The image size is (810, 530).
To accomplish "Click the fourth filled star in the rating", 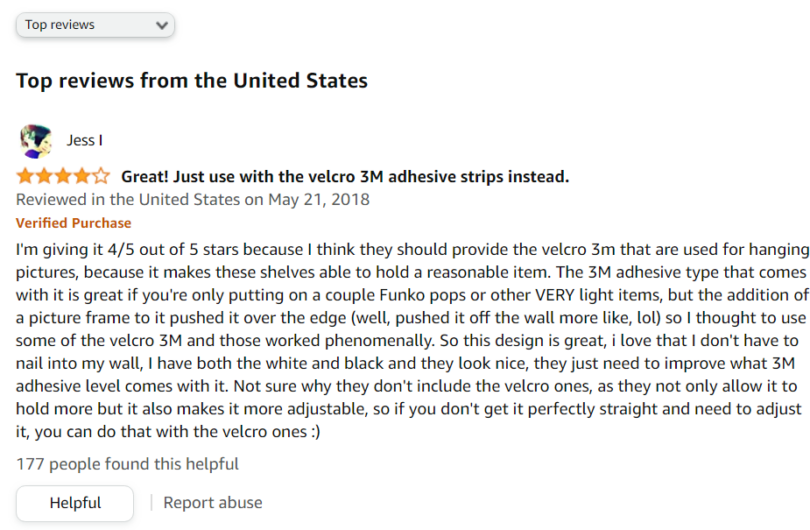I will (x=82, y=177).
